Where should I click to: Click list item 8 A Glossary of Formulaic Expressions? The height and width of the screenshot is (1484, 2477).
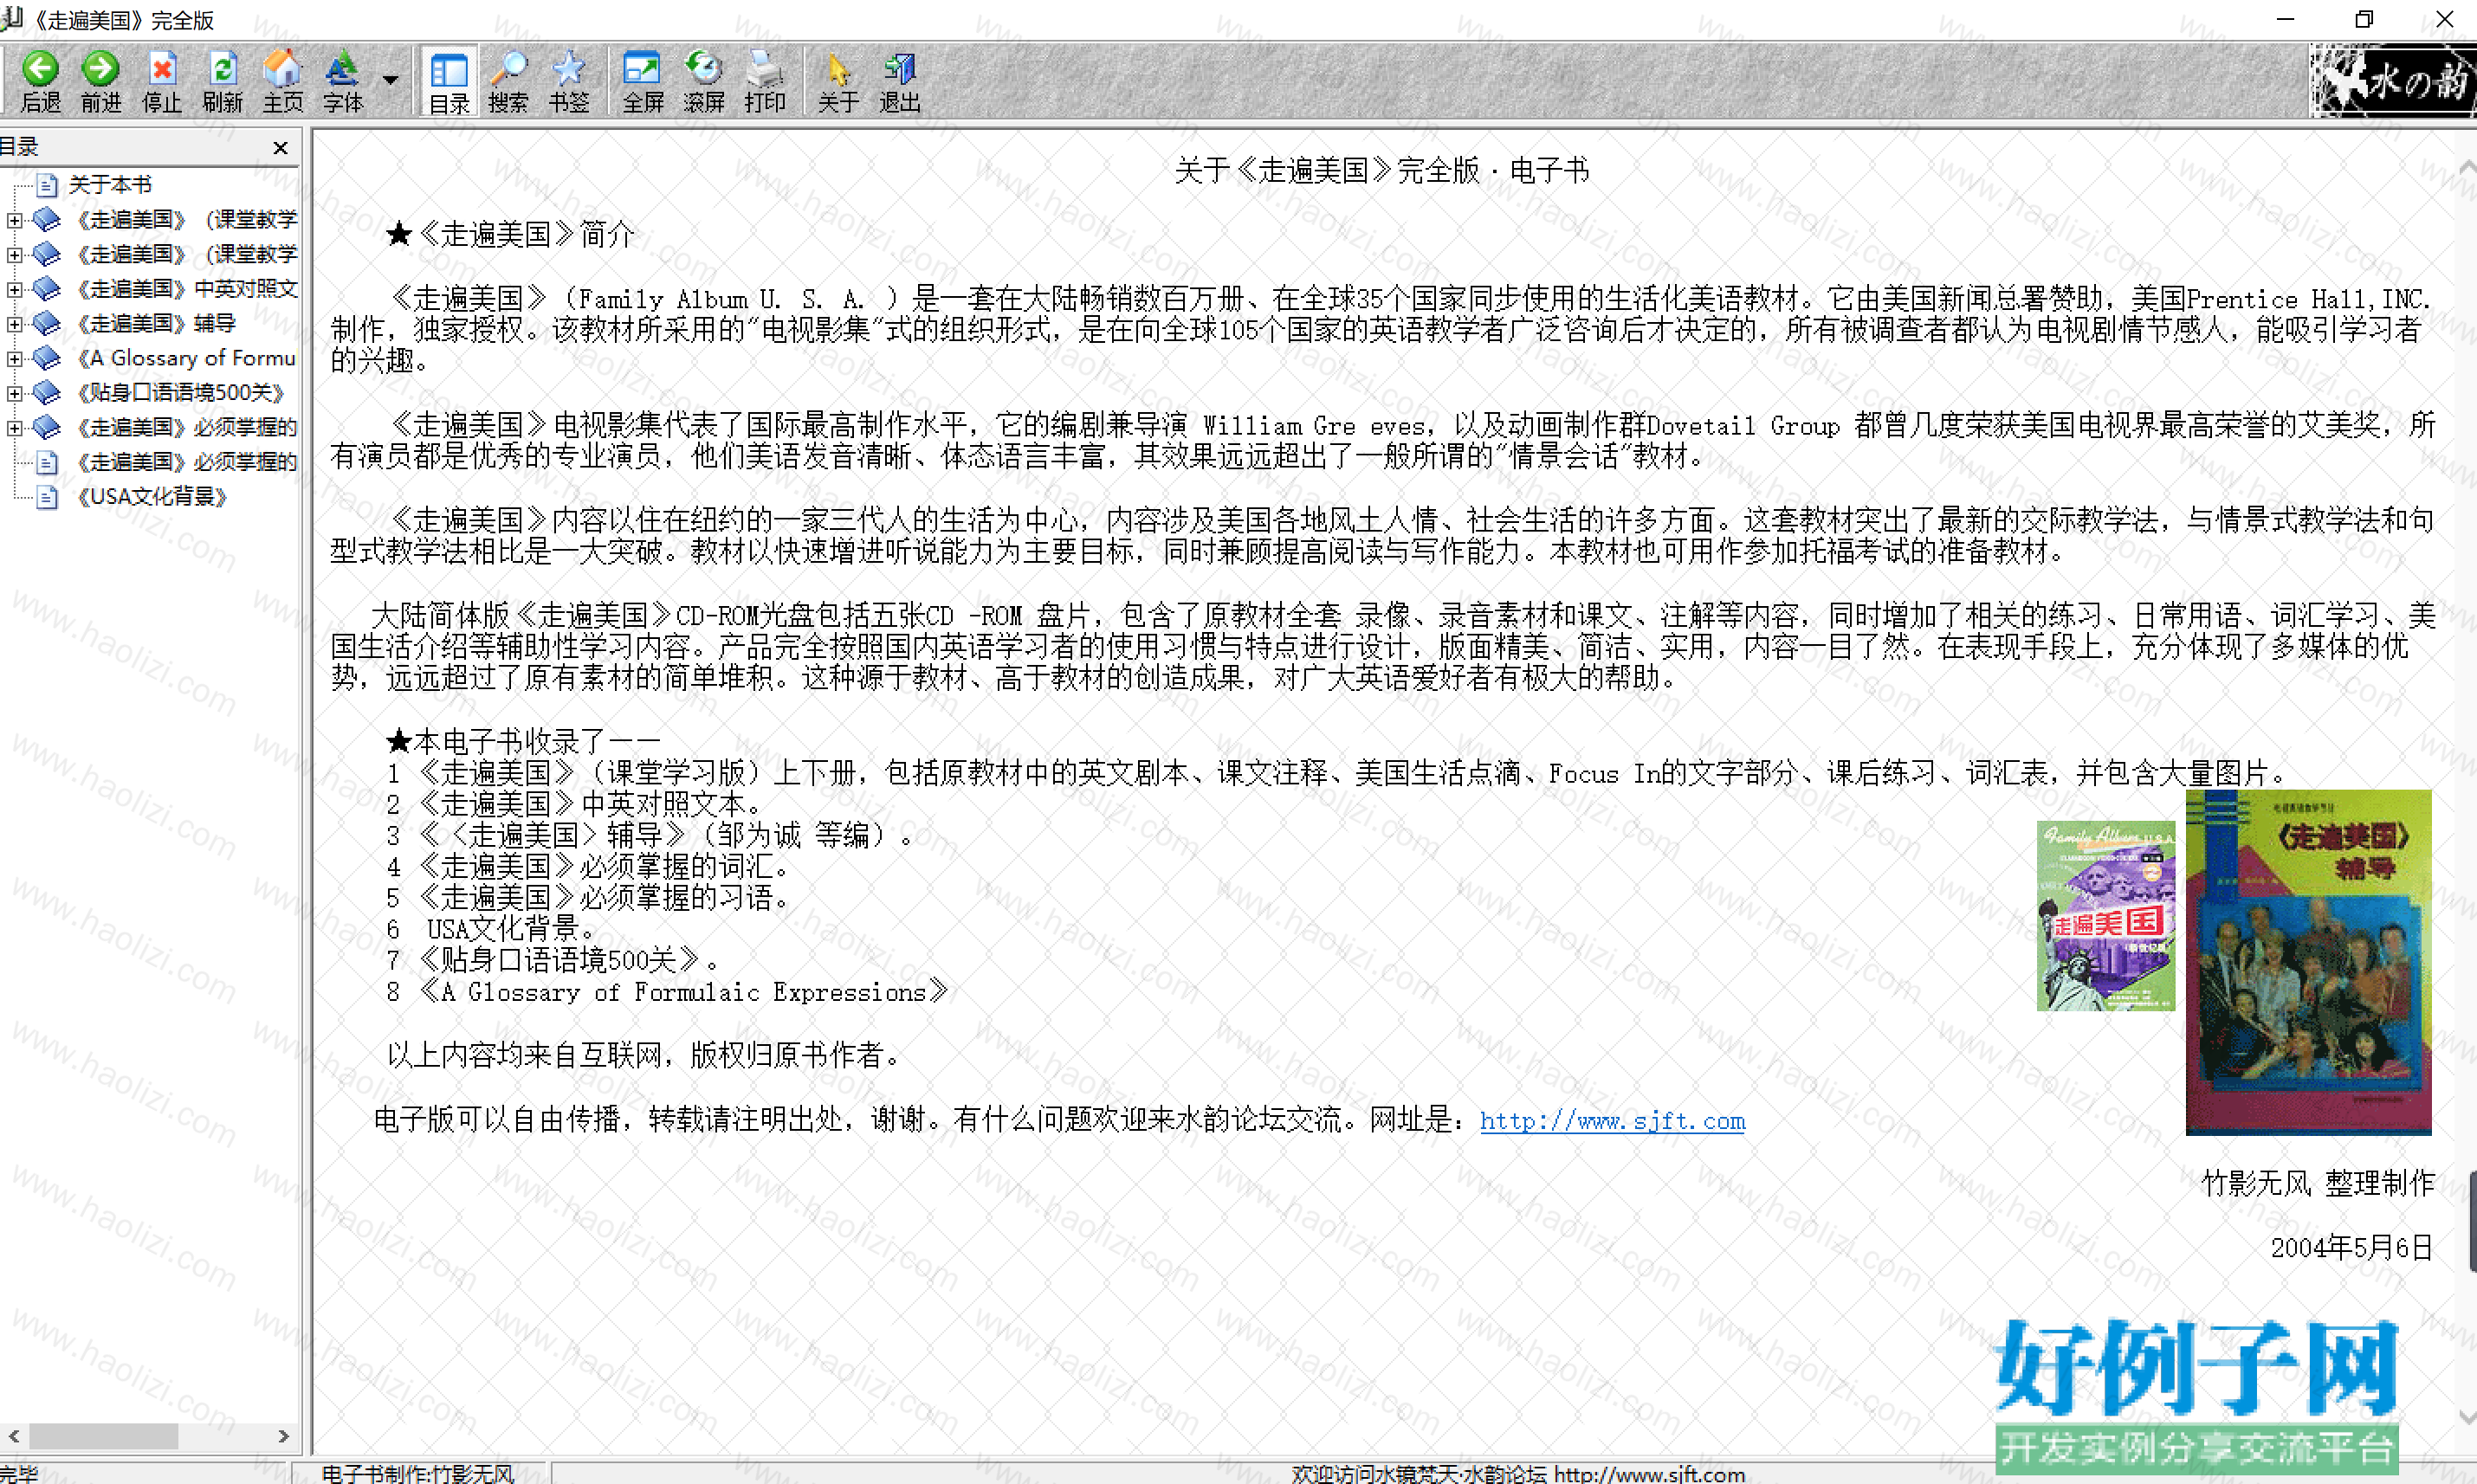coord(667,991)
